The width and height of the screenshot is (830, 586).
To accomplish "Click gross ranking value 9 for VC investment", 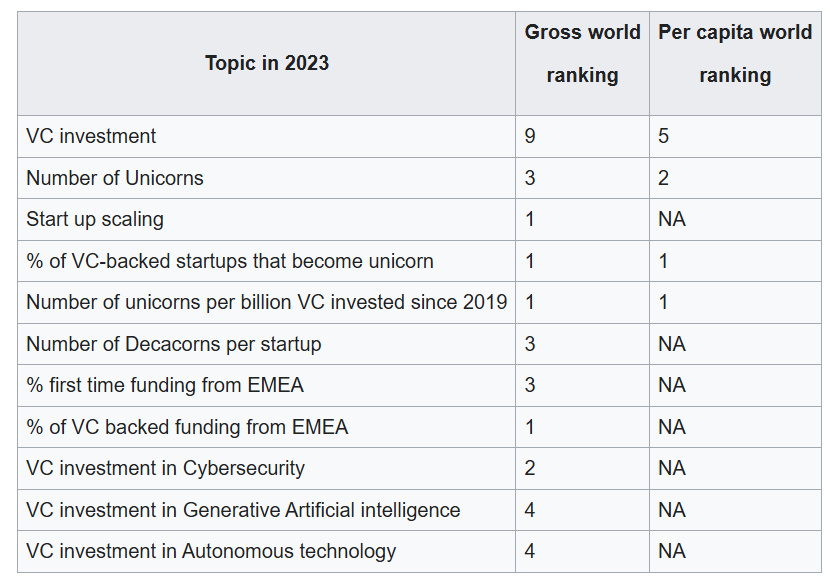I will pos(530,136).
